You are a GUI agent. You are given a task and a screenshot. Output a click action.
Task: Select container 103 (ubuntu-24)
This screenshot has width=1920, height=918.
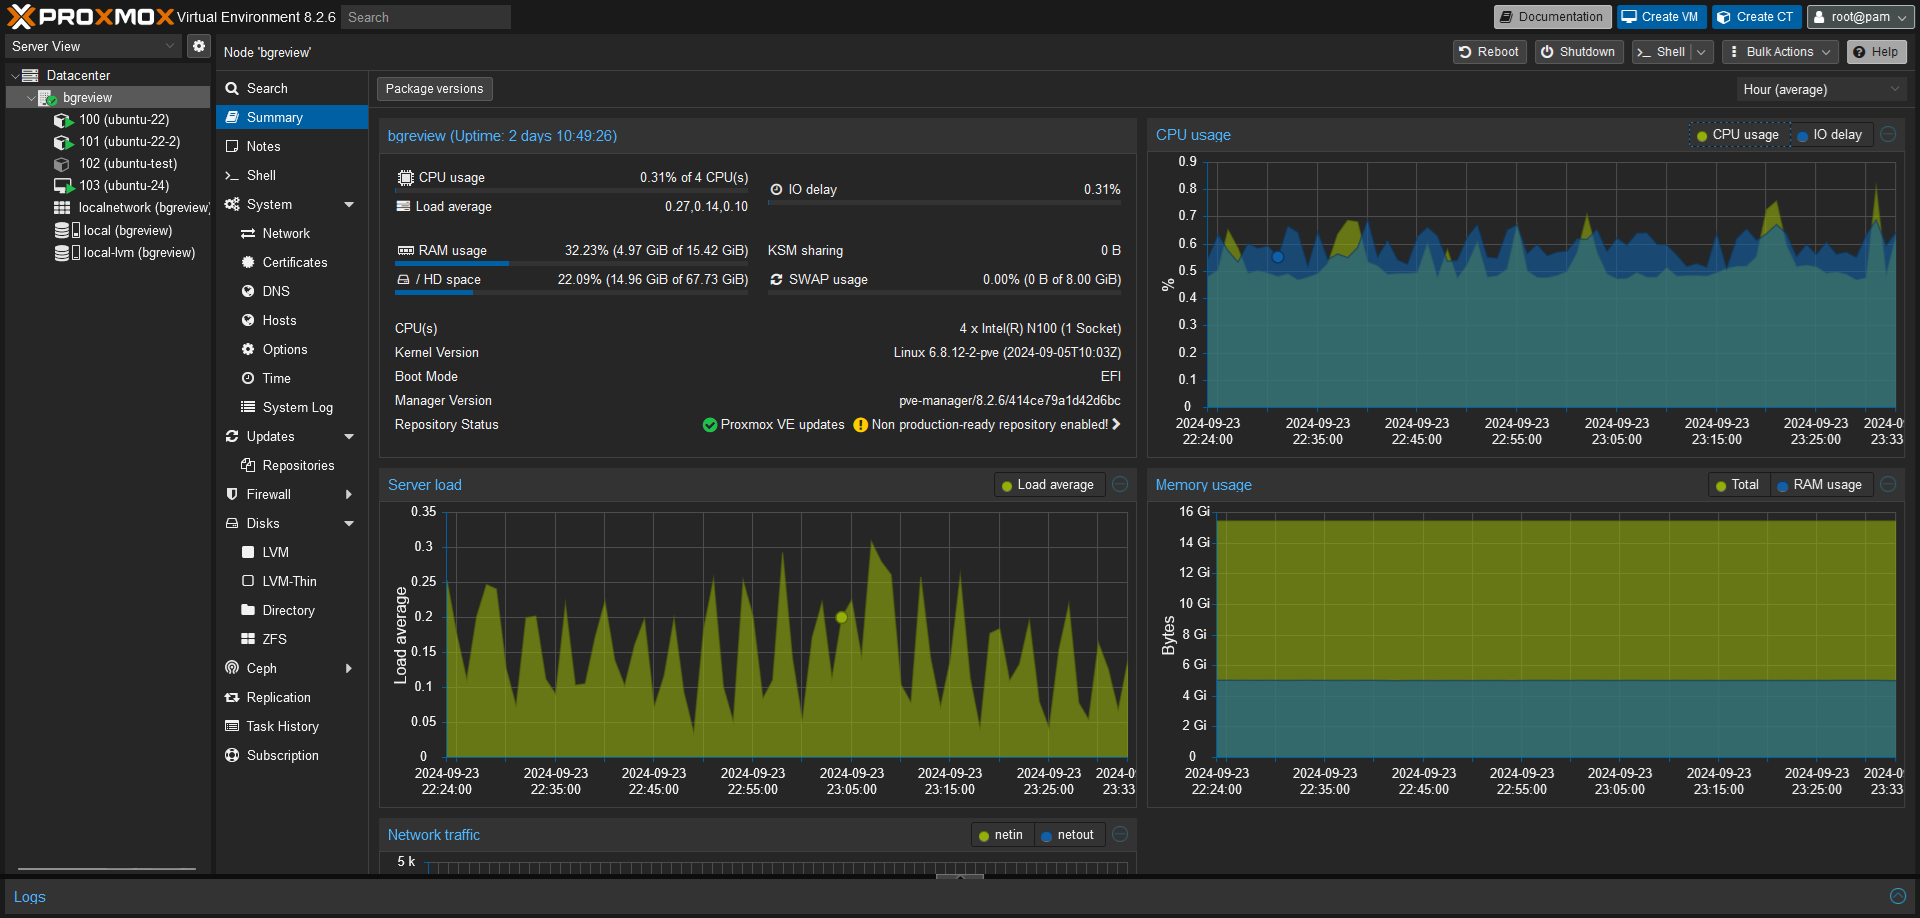pyautogui.click(x=124, y=186)
